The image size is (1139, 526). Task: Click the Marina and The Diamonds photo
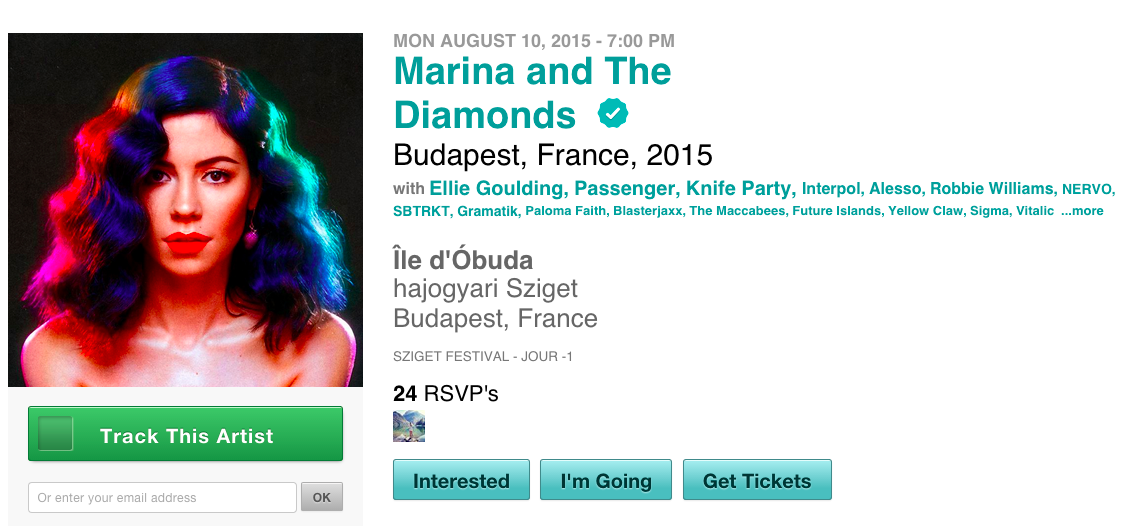coord(185,210)
